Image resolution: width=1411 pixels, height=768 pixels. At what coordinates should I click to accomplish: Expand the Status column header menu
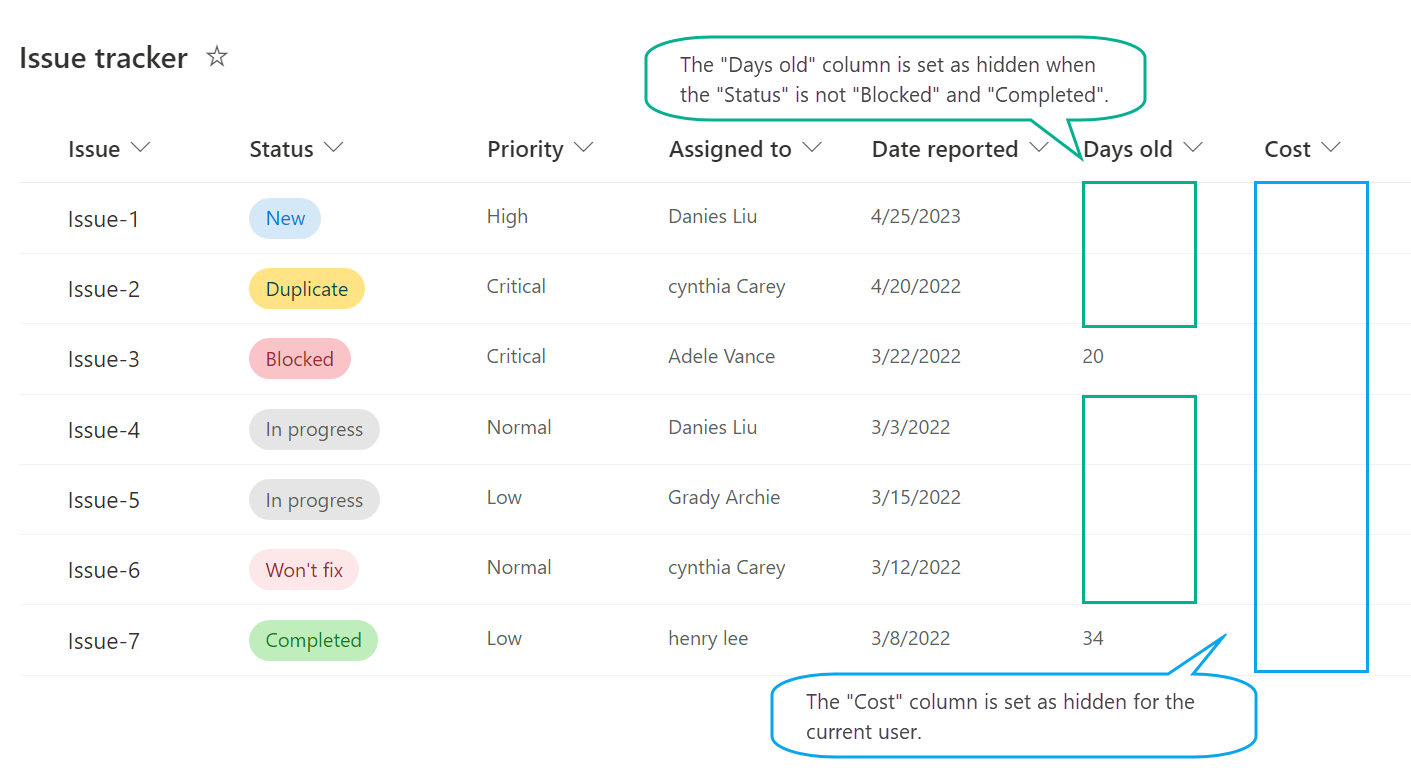click(x=333, y=148)
